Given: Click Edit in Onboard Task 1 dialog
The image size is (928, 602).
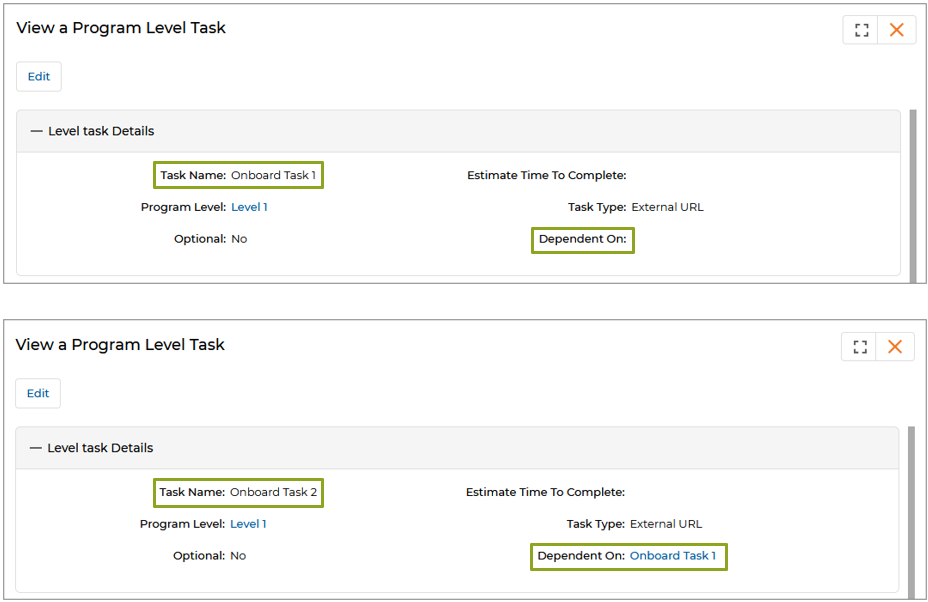Looking at the screenshot, I should click(39, 76).
